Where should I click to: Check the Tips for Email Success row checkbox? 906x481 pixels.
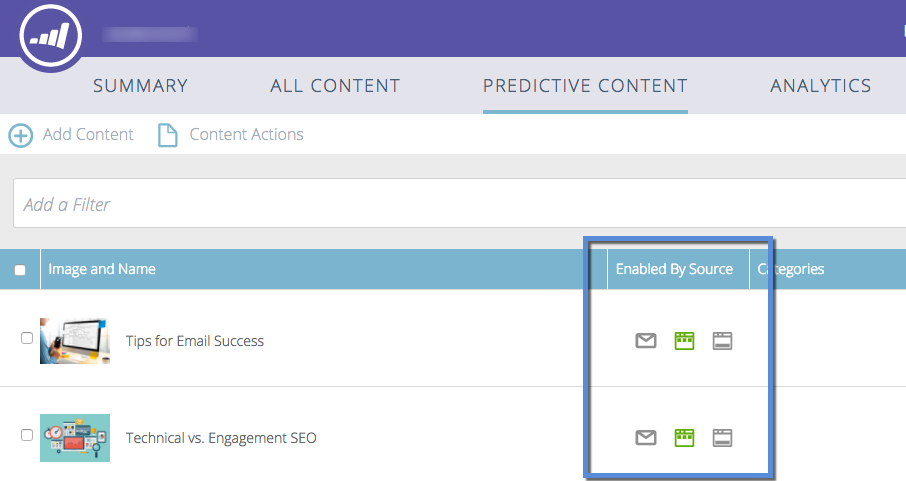point(27,338)
